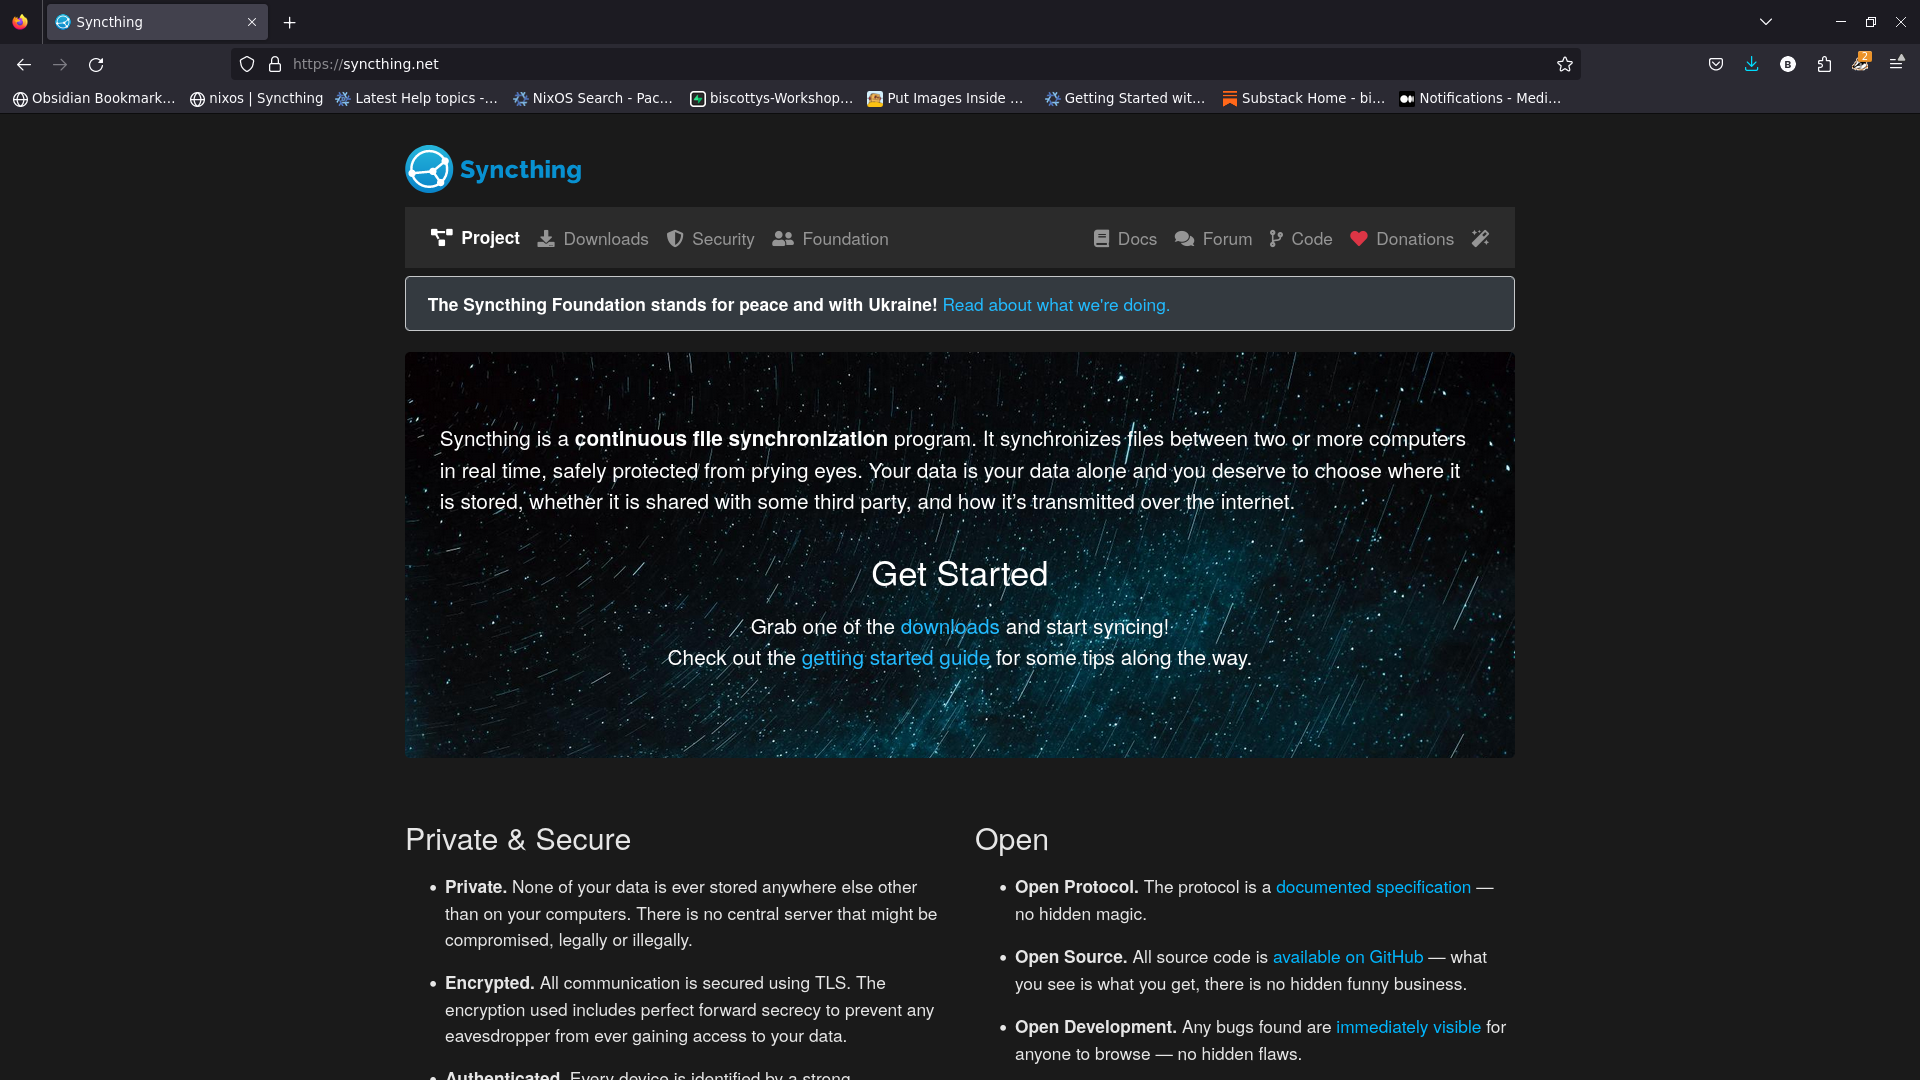This screenshot has width=1920, height=1080.
Task: Open the Forum nav link
Action: 1213,239
